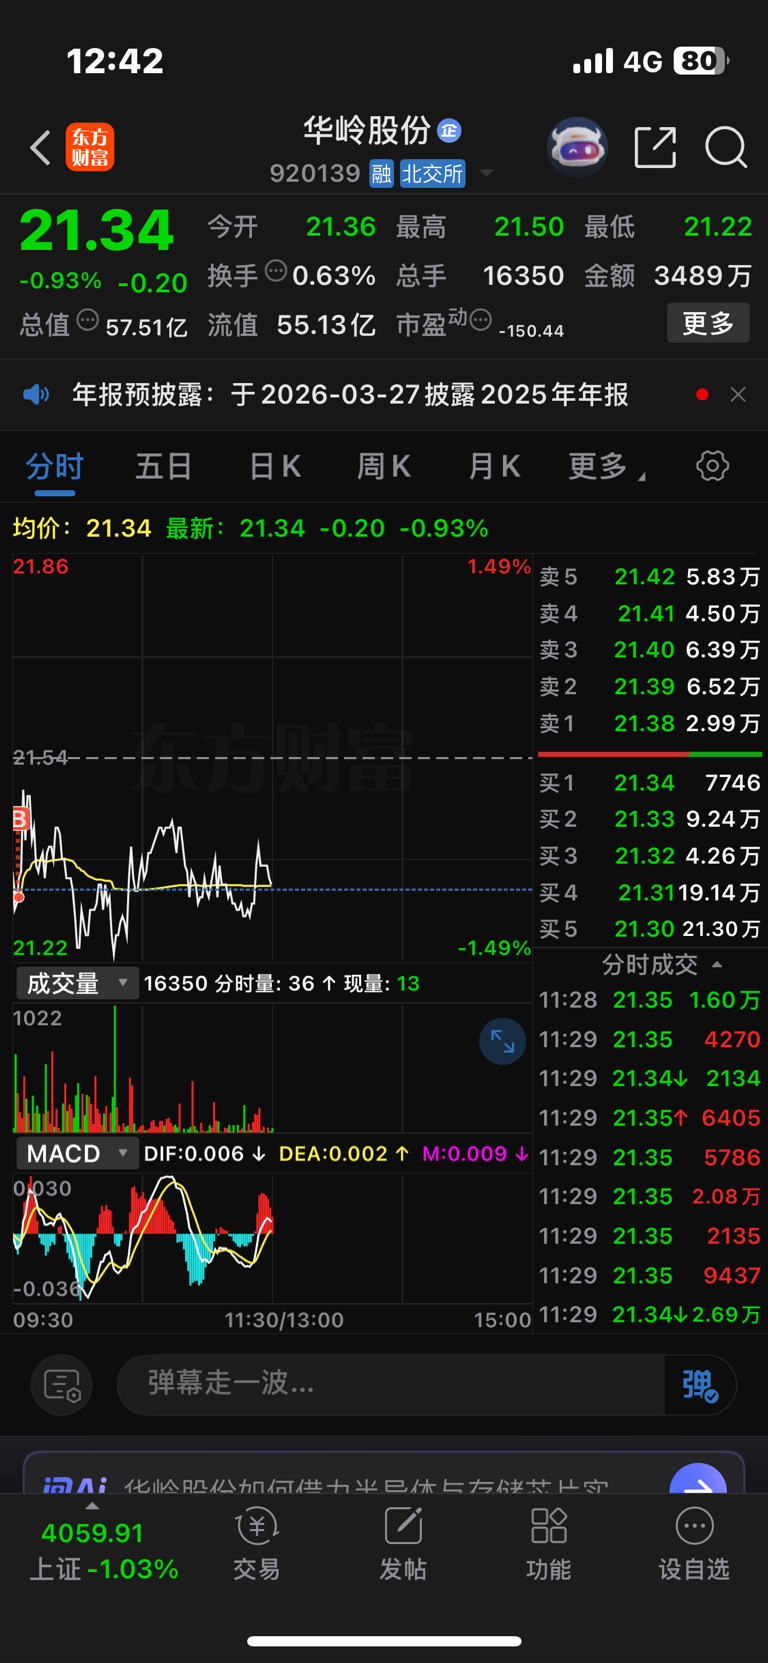Switch to the 五日 tab

164,467
